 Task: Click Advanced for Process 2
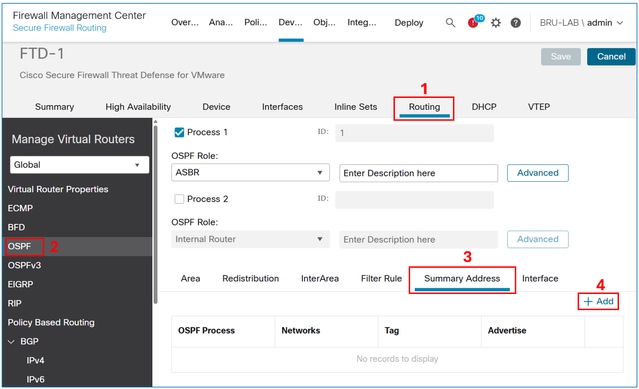[x=538, y=239]
